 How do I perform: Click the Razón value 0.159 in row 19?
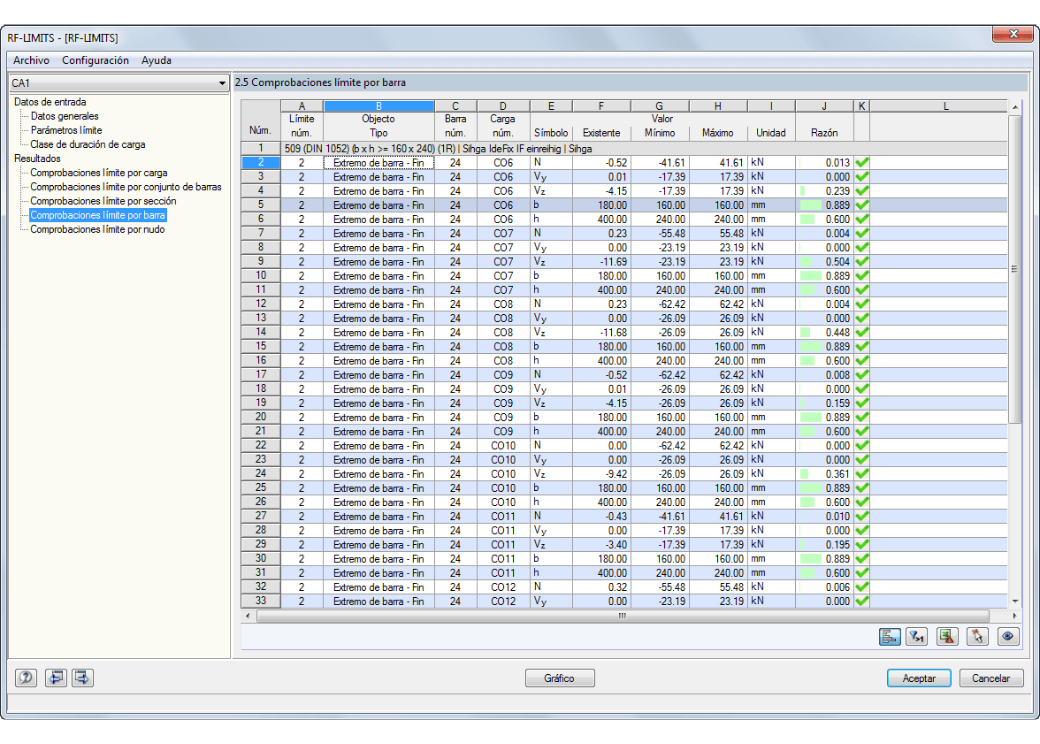coord(838,403)
